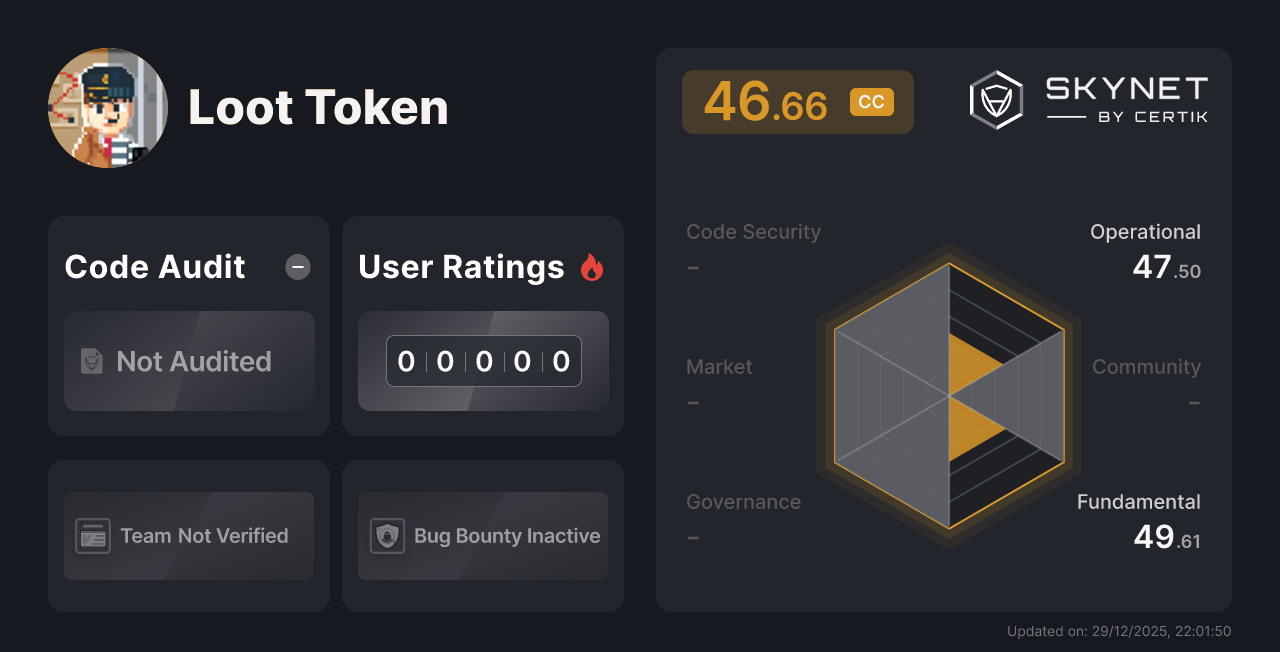1280x652 pixels.
Task: Open the Skynet by CertiK hexagon logo
Action: pyautogui.click(x=995, y=98)
